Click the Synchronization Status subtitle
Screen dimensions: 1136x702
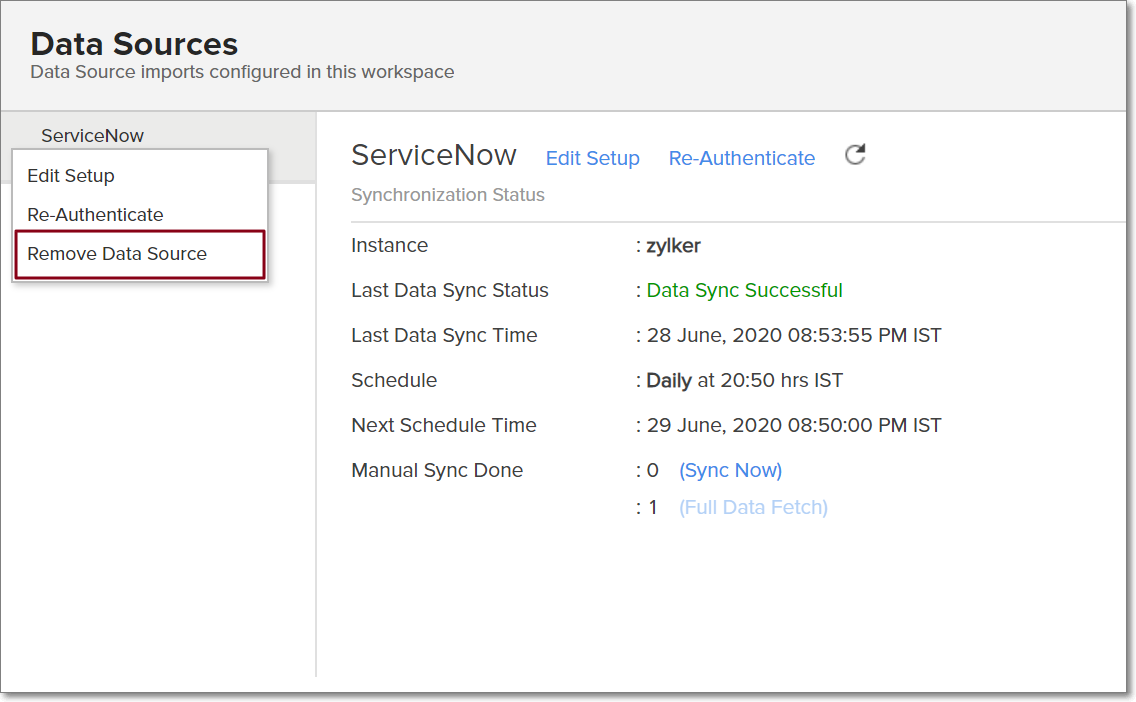(x=447, y=195)
